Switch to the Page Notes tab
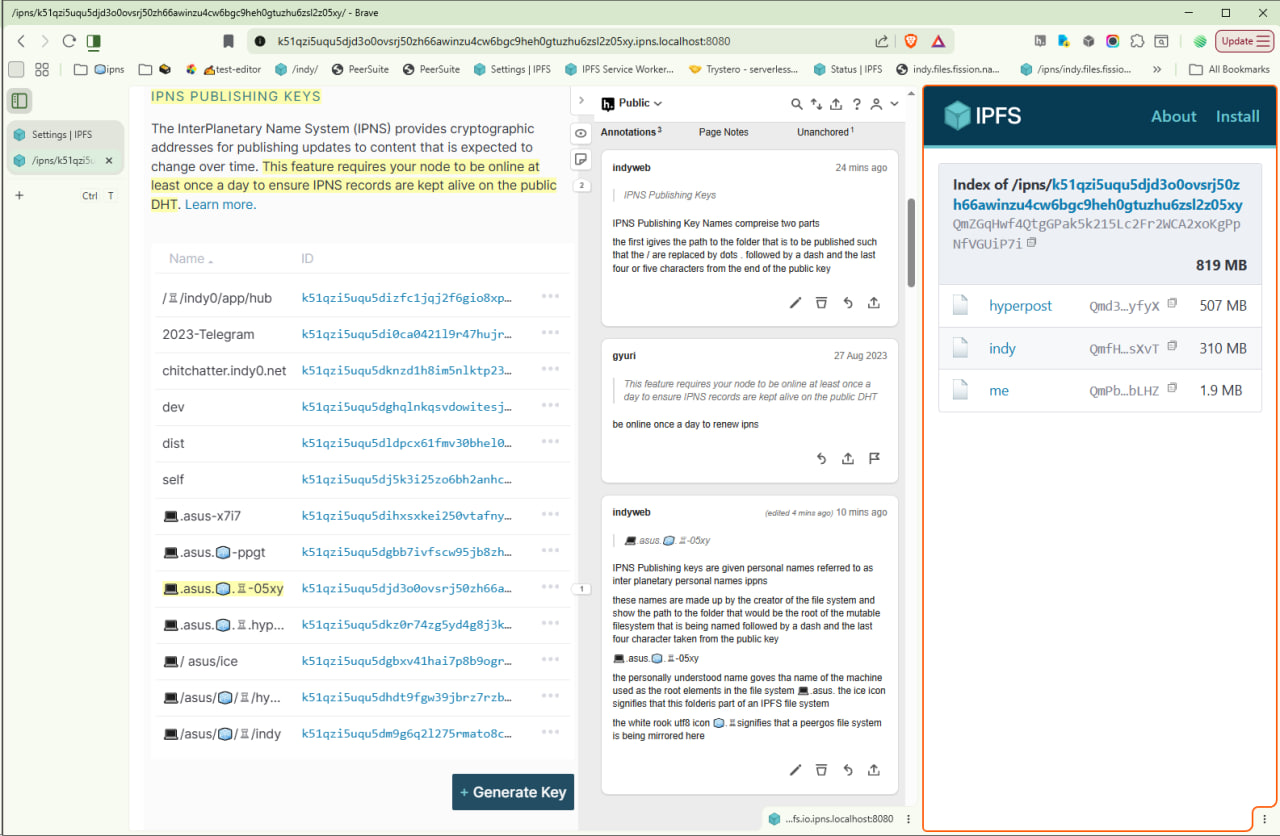This screenshot has height=836, width=1280. click(723, 132)
